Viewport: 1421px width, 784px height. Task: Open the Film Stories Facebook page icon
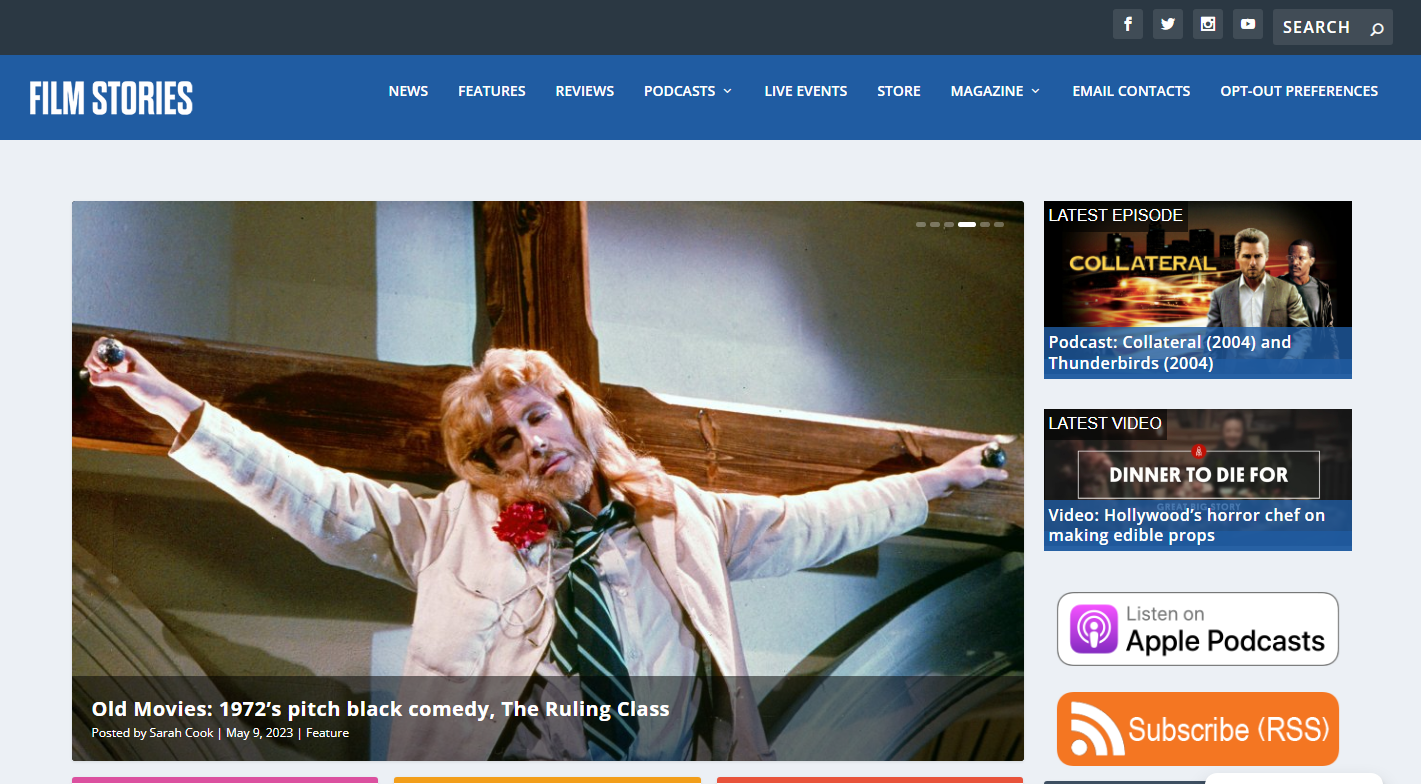point(1128,24)
